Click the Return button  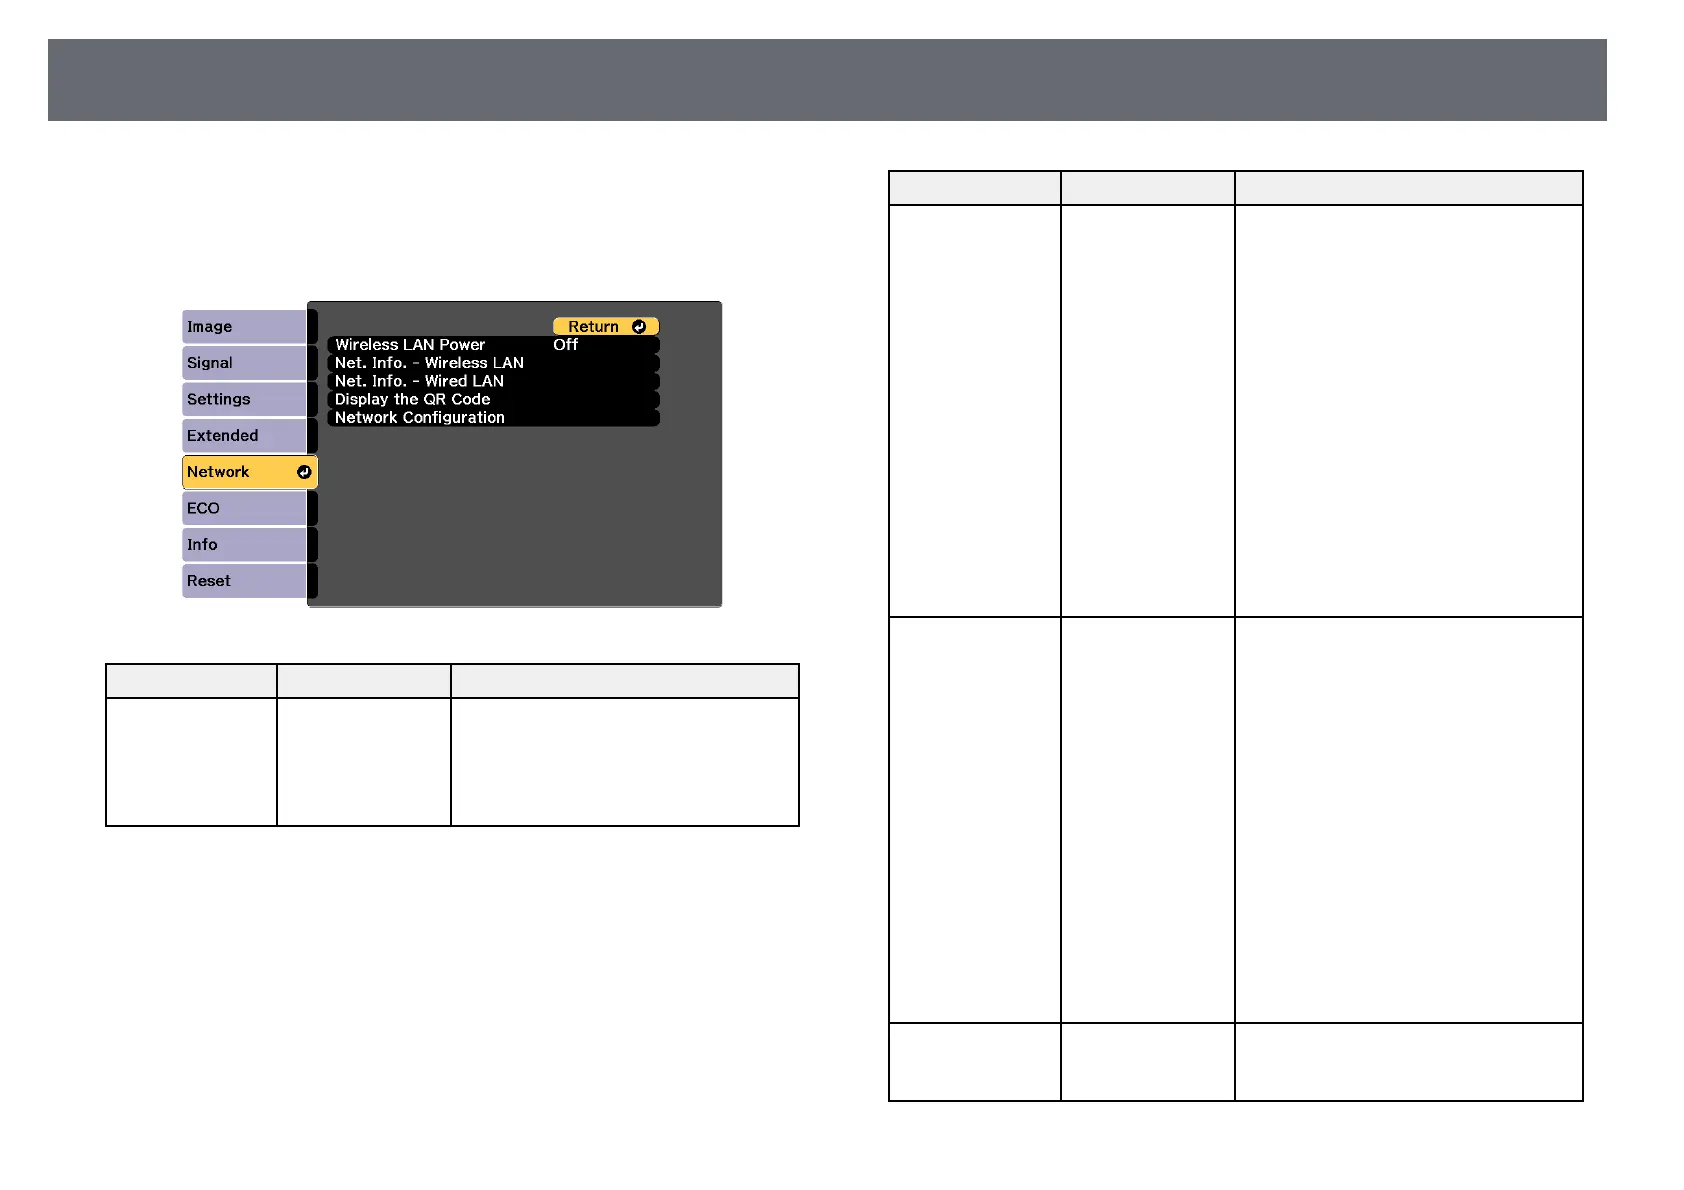tap(606, 326)
